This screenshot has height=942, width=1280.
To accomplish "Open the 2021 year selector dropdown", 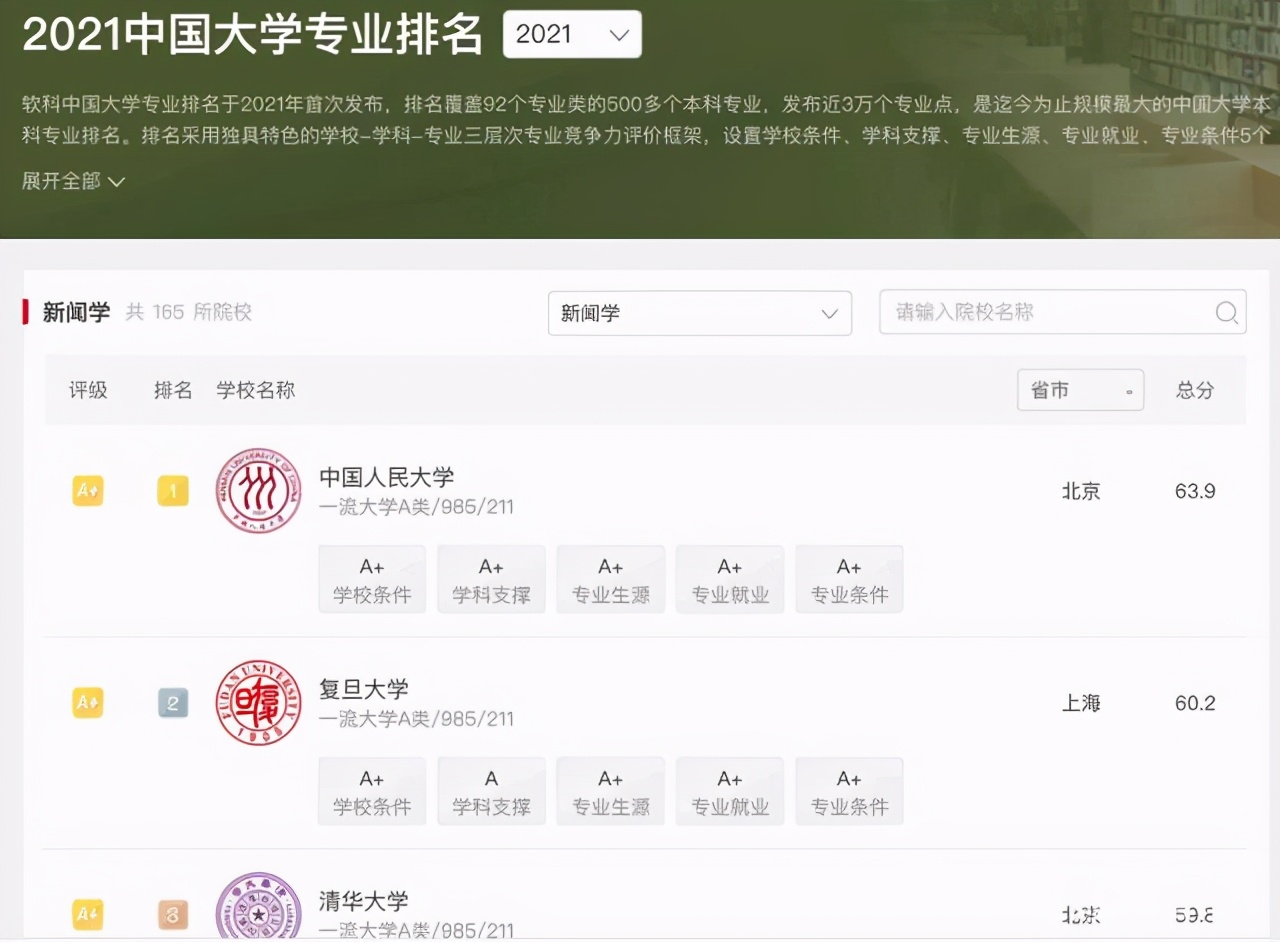I will (571, 34).
